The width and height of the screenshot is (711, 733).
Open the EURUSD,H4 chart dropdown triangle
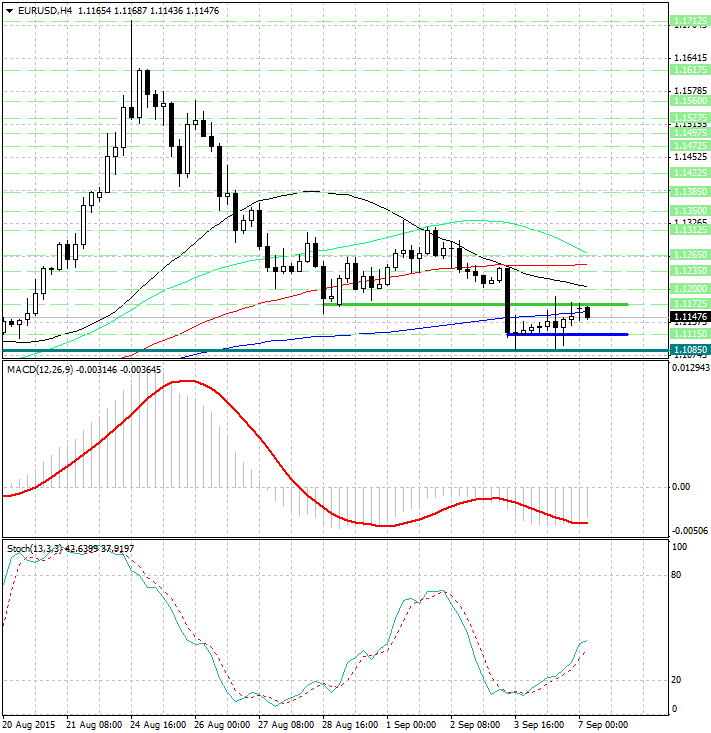[x=9, y=11]
